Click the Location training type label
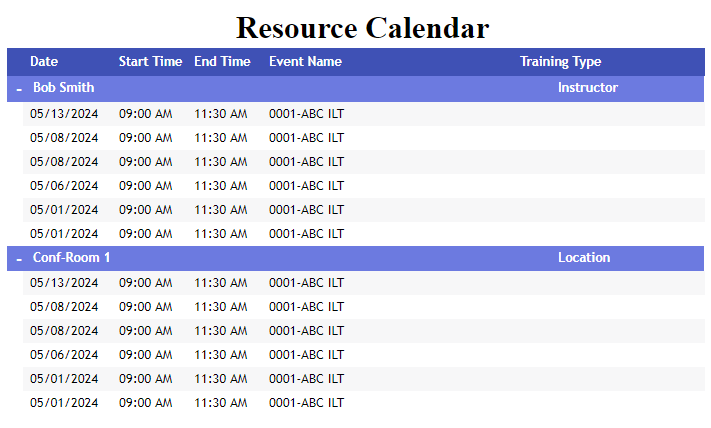 pyautogui.click(x=583, y=258)
